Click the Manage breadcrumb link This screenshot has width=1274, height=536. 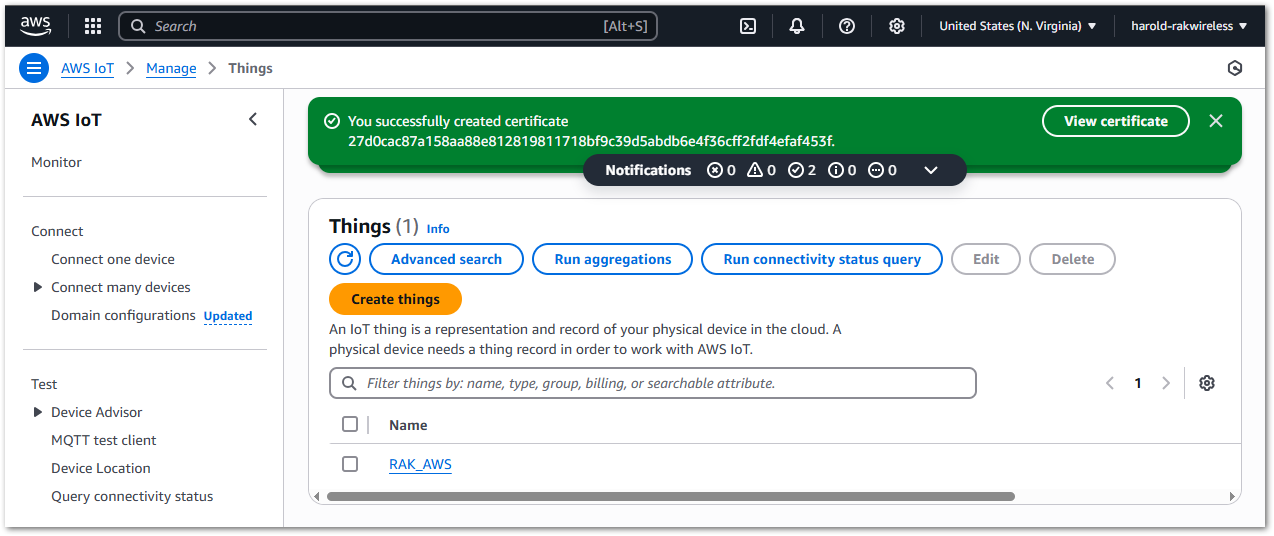click(x=171, y=68)
